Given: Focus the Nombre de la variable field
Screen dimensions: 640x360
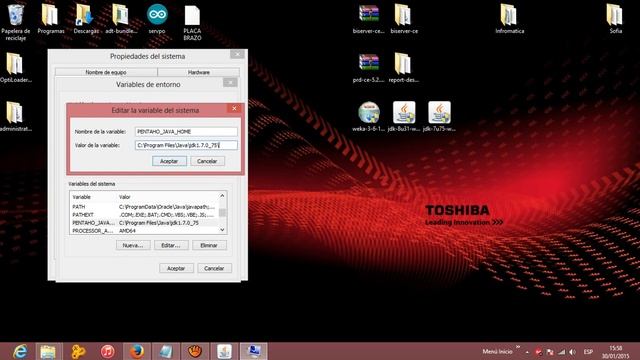Looking at the screenshot, I should coord(186,131).
